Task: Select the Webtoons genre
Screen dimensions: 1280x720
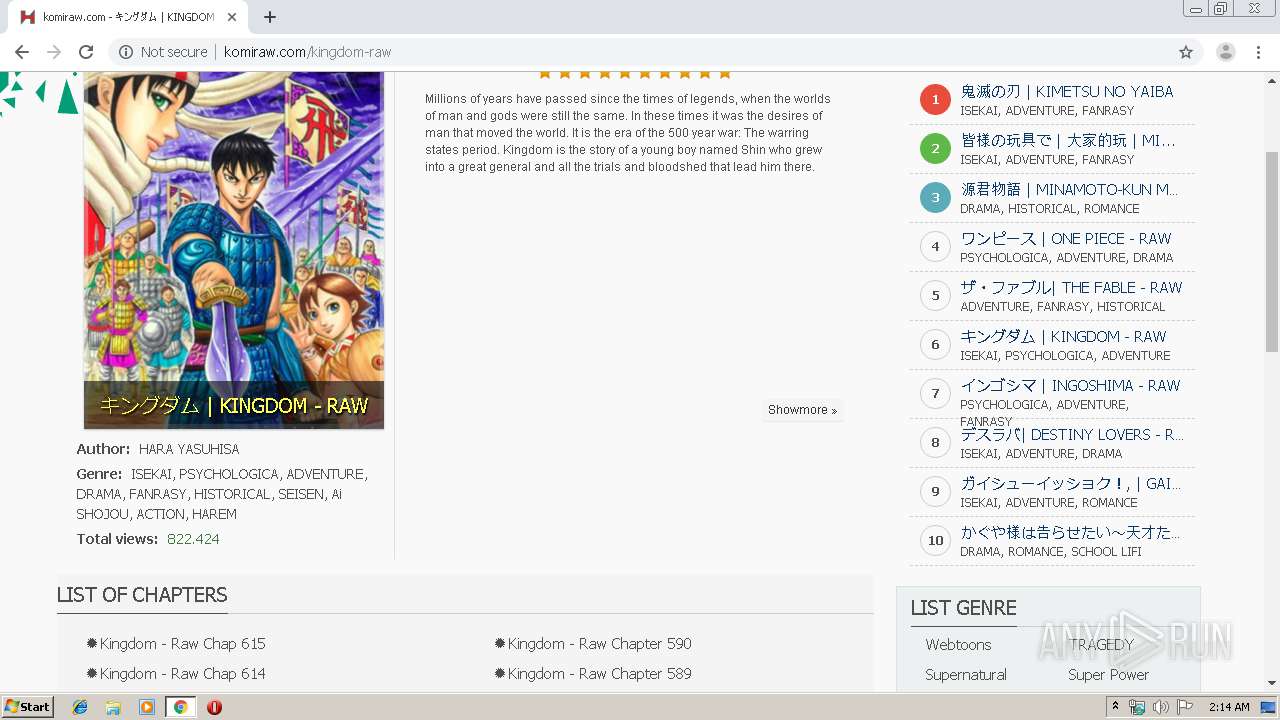Action: pos(958,645)
